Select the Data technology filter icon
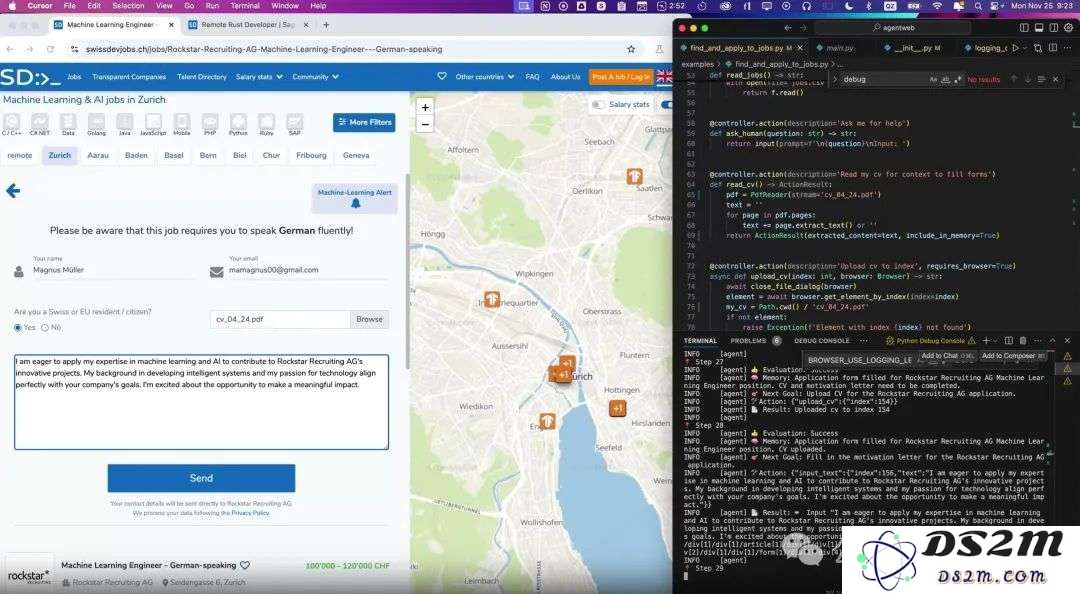Viewport: 1080px width, 594px height. pos(68,124)
